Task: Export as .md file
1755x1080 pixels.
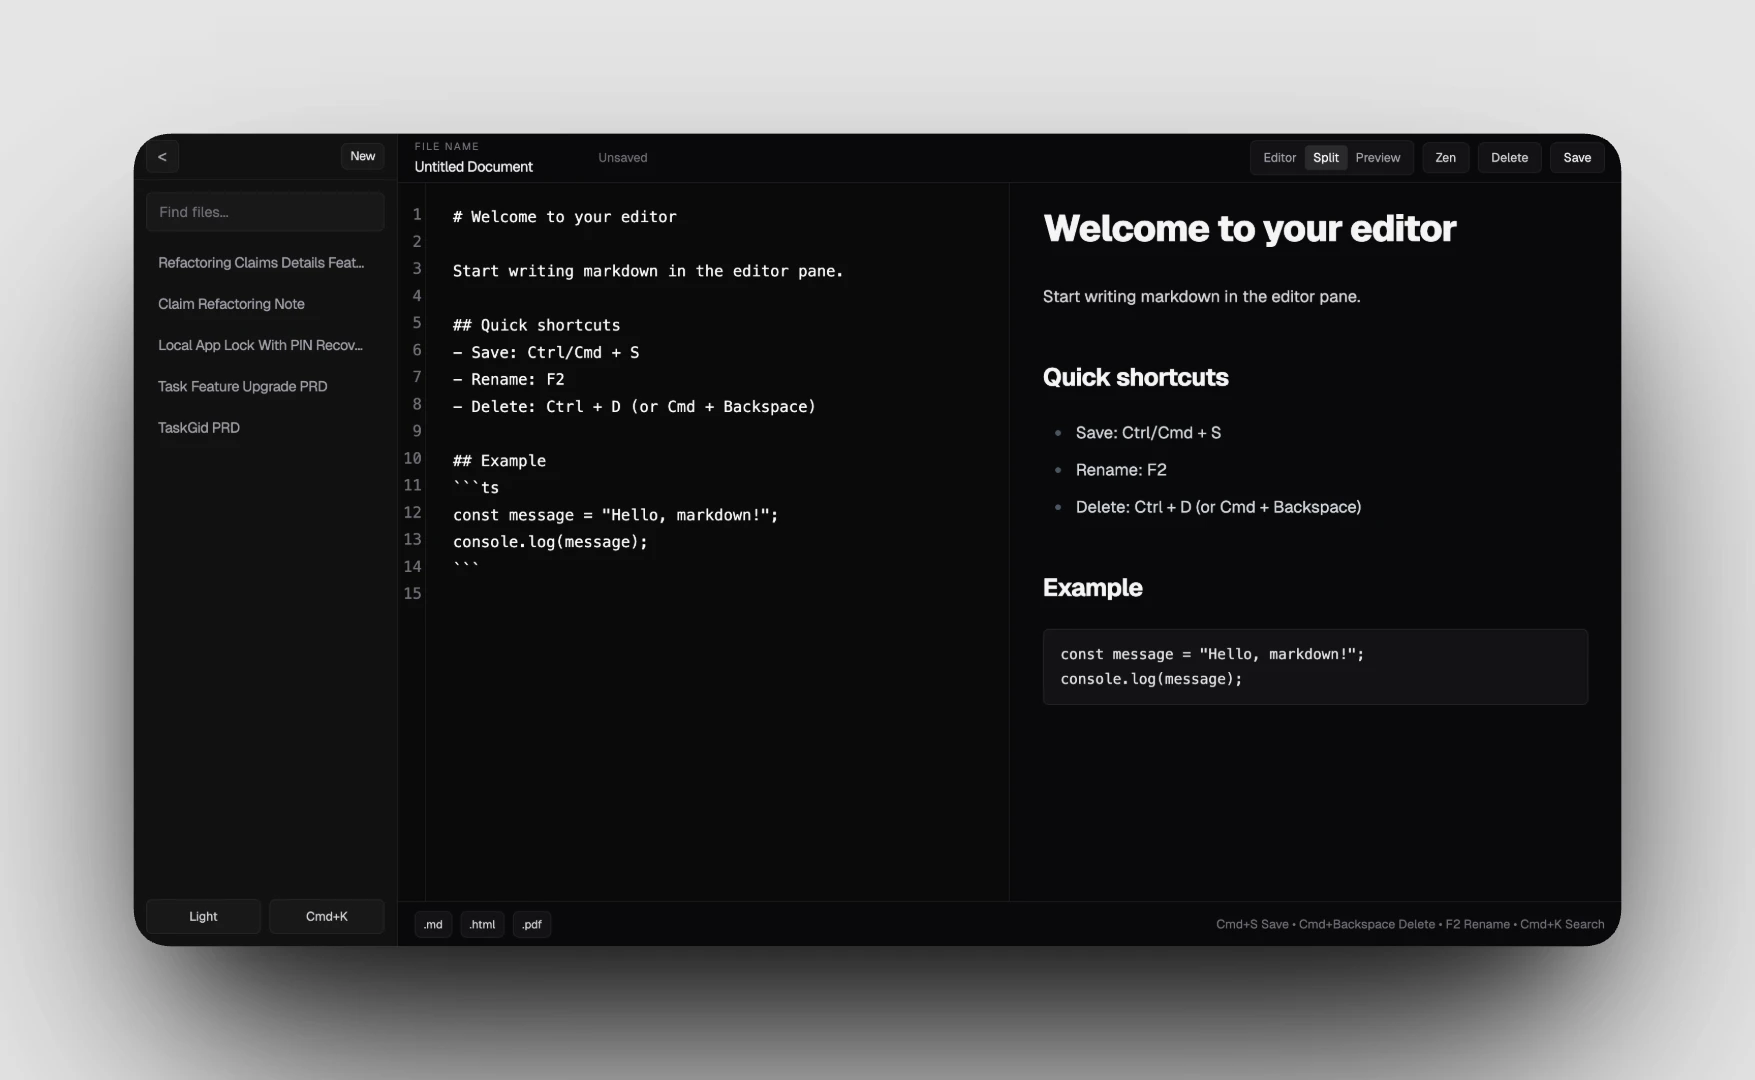Action: (433, 924)
